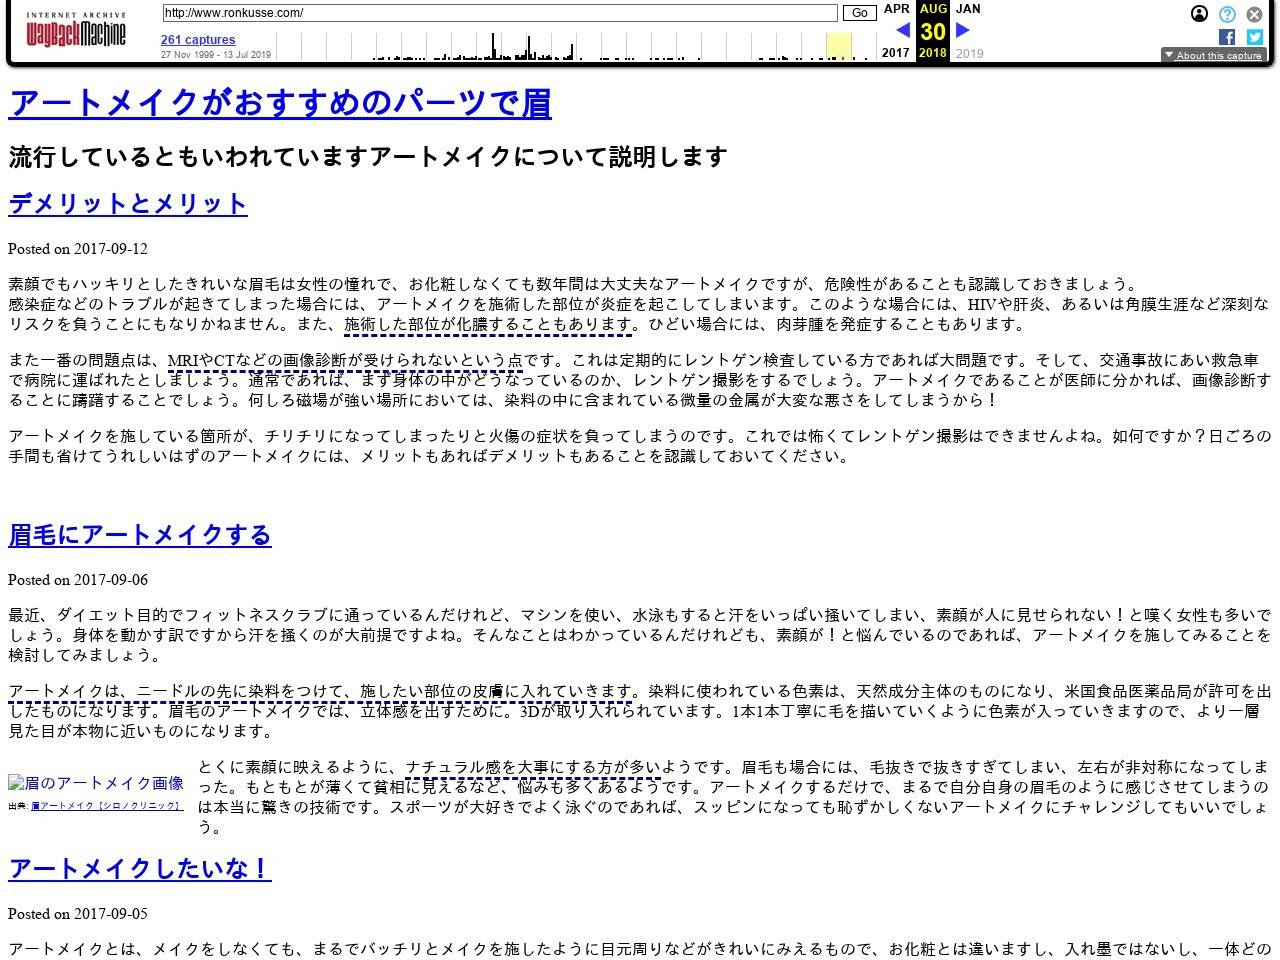Image resolution: width=1280 pixels, height=960 pixels.
Task: Open the Wayback help question icon
Action: coord(1227,14)
